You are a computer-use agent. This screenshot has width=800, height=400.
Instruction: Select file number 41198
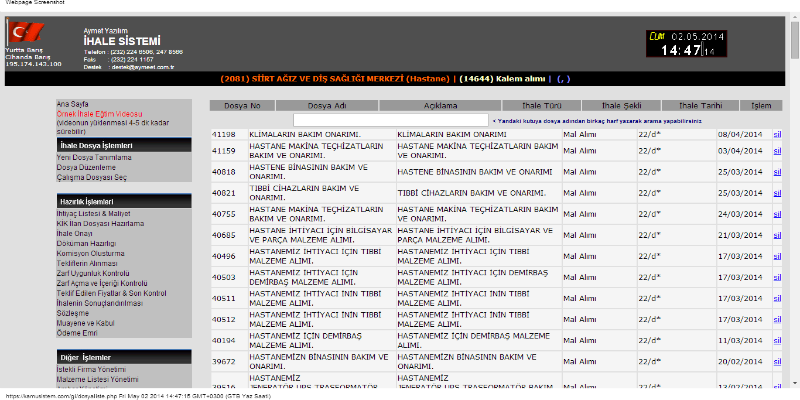click(223, 135)
